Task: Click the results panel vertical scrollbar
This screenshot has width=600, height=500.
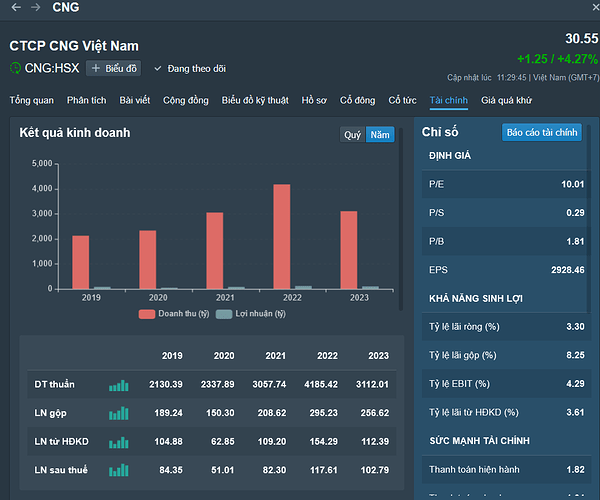Action: [401, 219]
